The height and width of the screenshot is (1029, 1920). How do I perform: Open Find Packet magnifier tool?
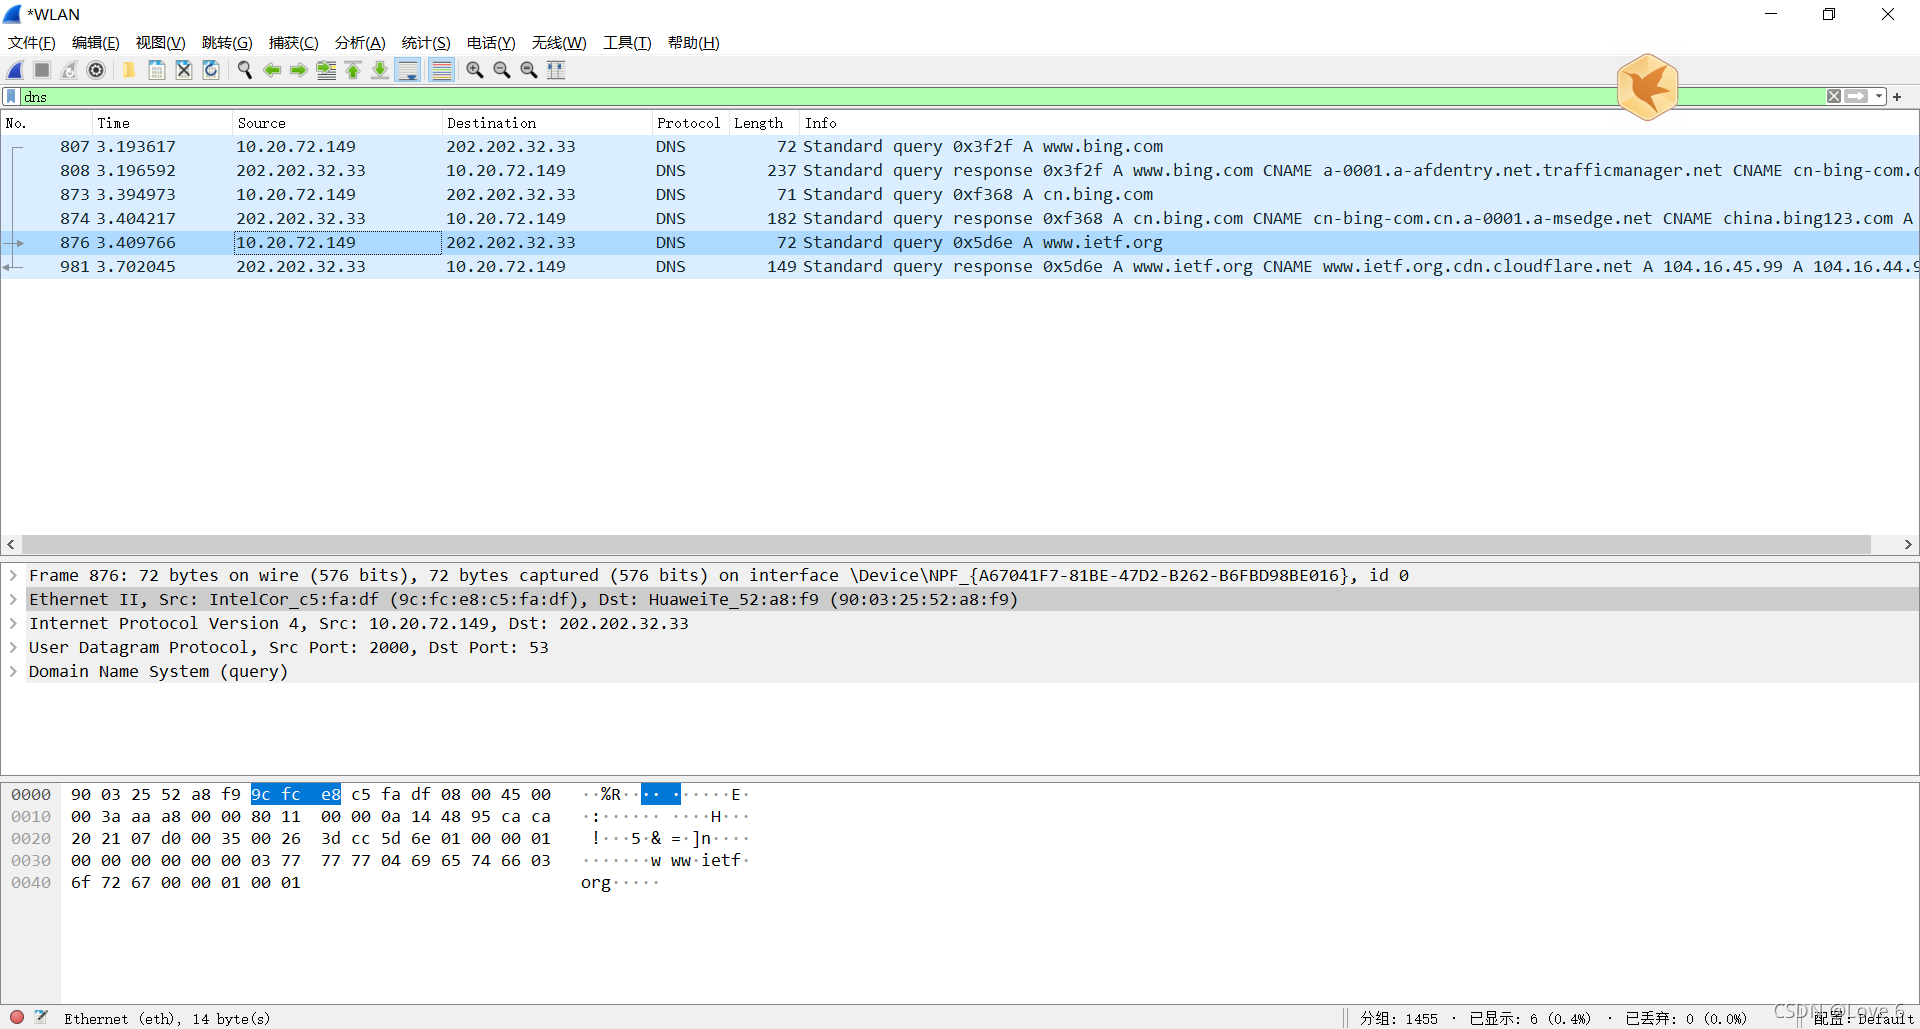[x=244, y=70]
